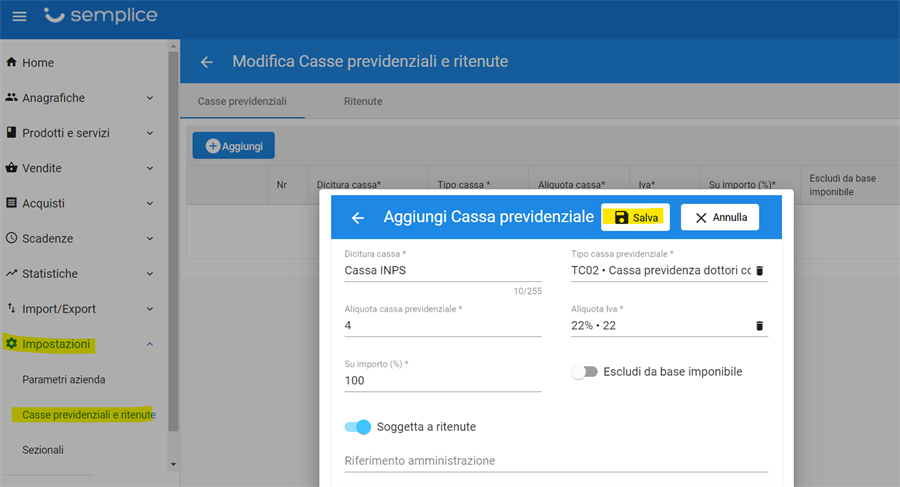Switch to the Ritenute tab

pyautogui.click(x=363, y=101)
